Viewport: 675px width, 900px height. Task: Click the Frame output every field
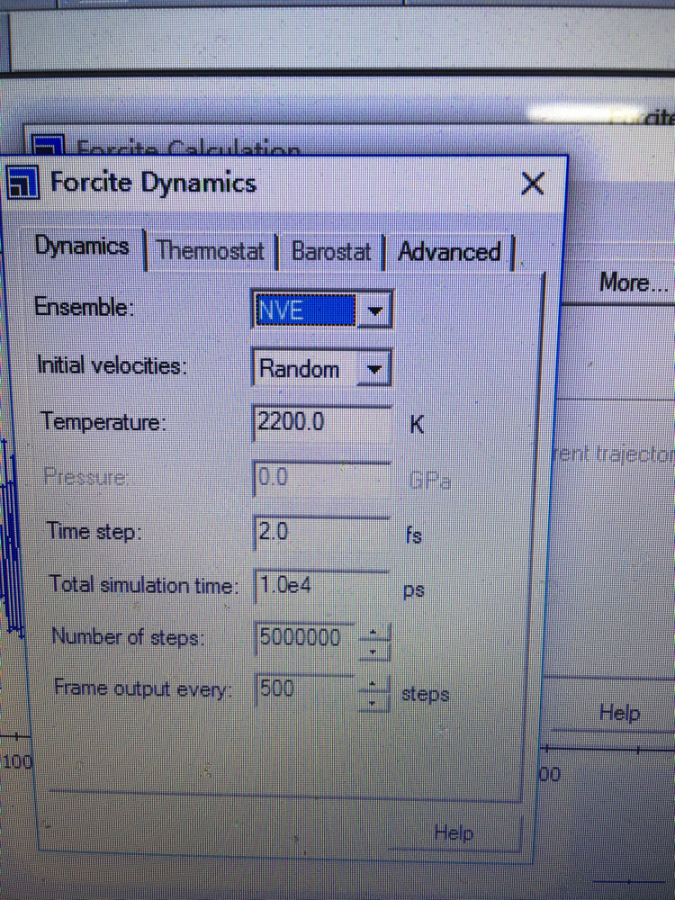pyautogui.click(x=305, y=689)
